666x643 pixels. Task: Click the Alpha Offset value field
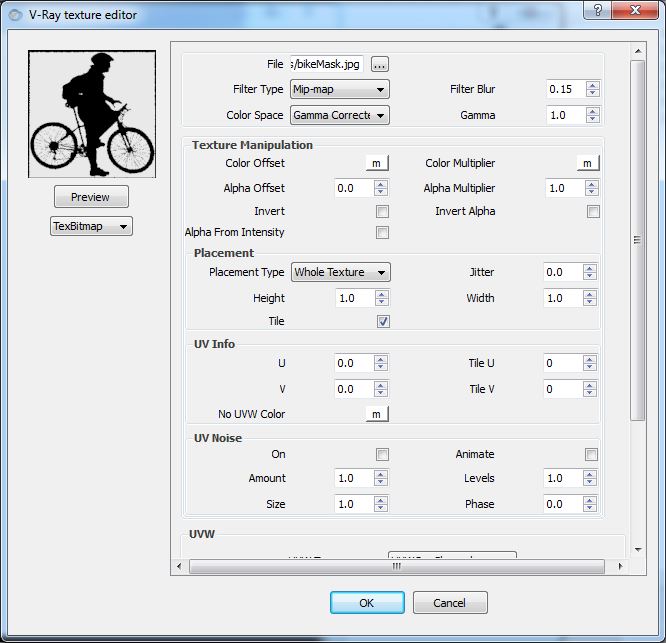tap(355, 188)
